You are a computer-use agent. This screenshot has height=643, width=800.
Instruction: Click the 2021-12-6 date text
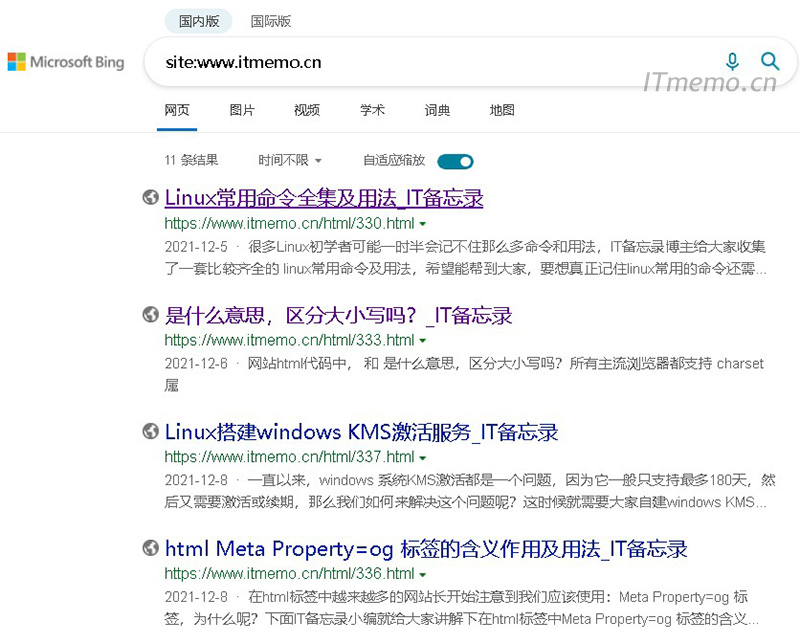(196, 364)
